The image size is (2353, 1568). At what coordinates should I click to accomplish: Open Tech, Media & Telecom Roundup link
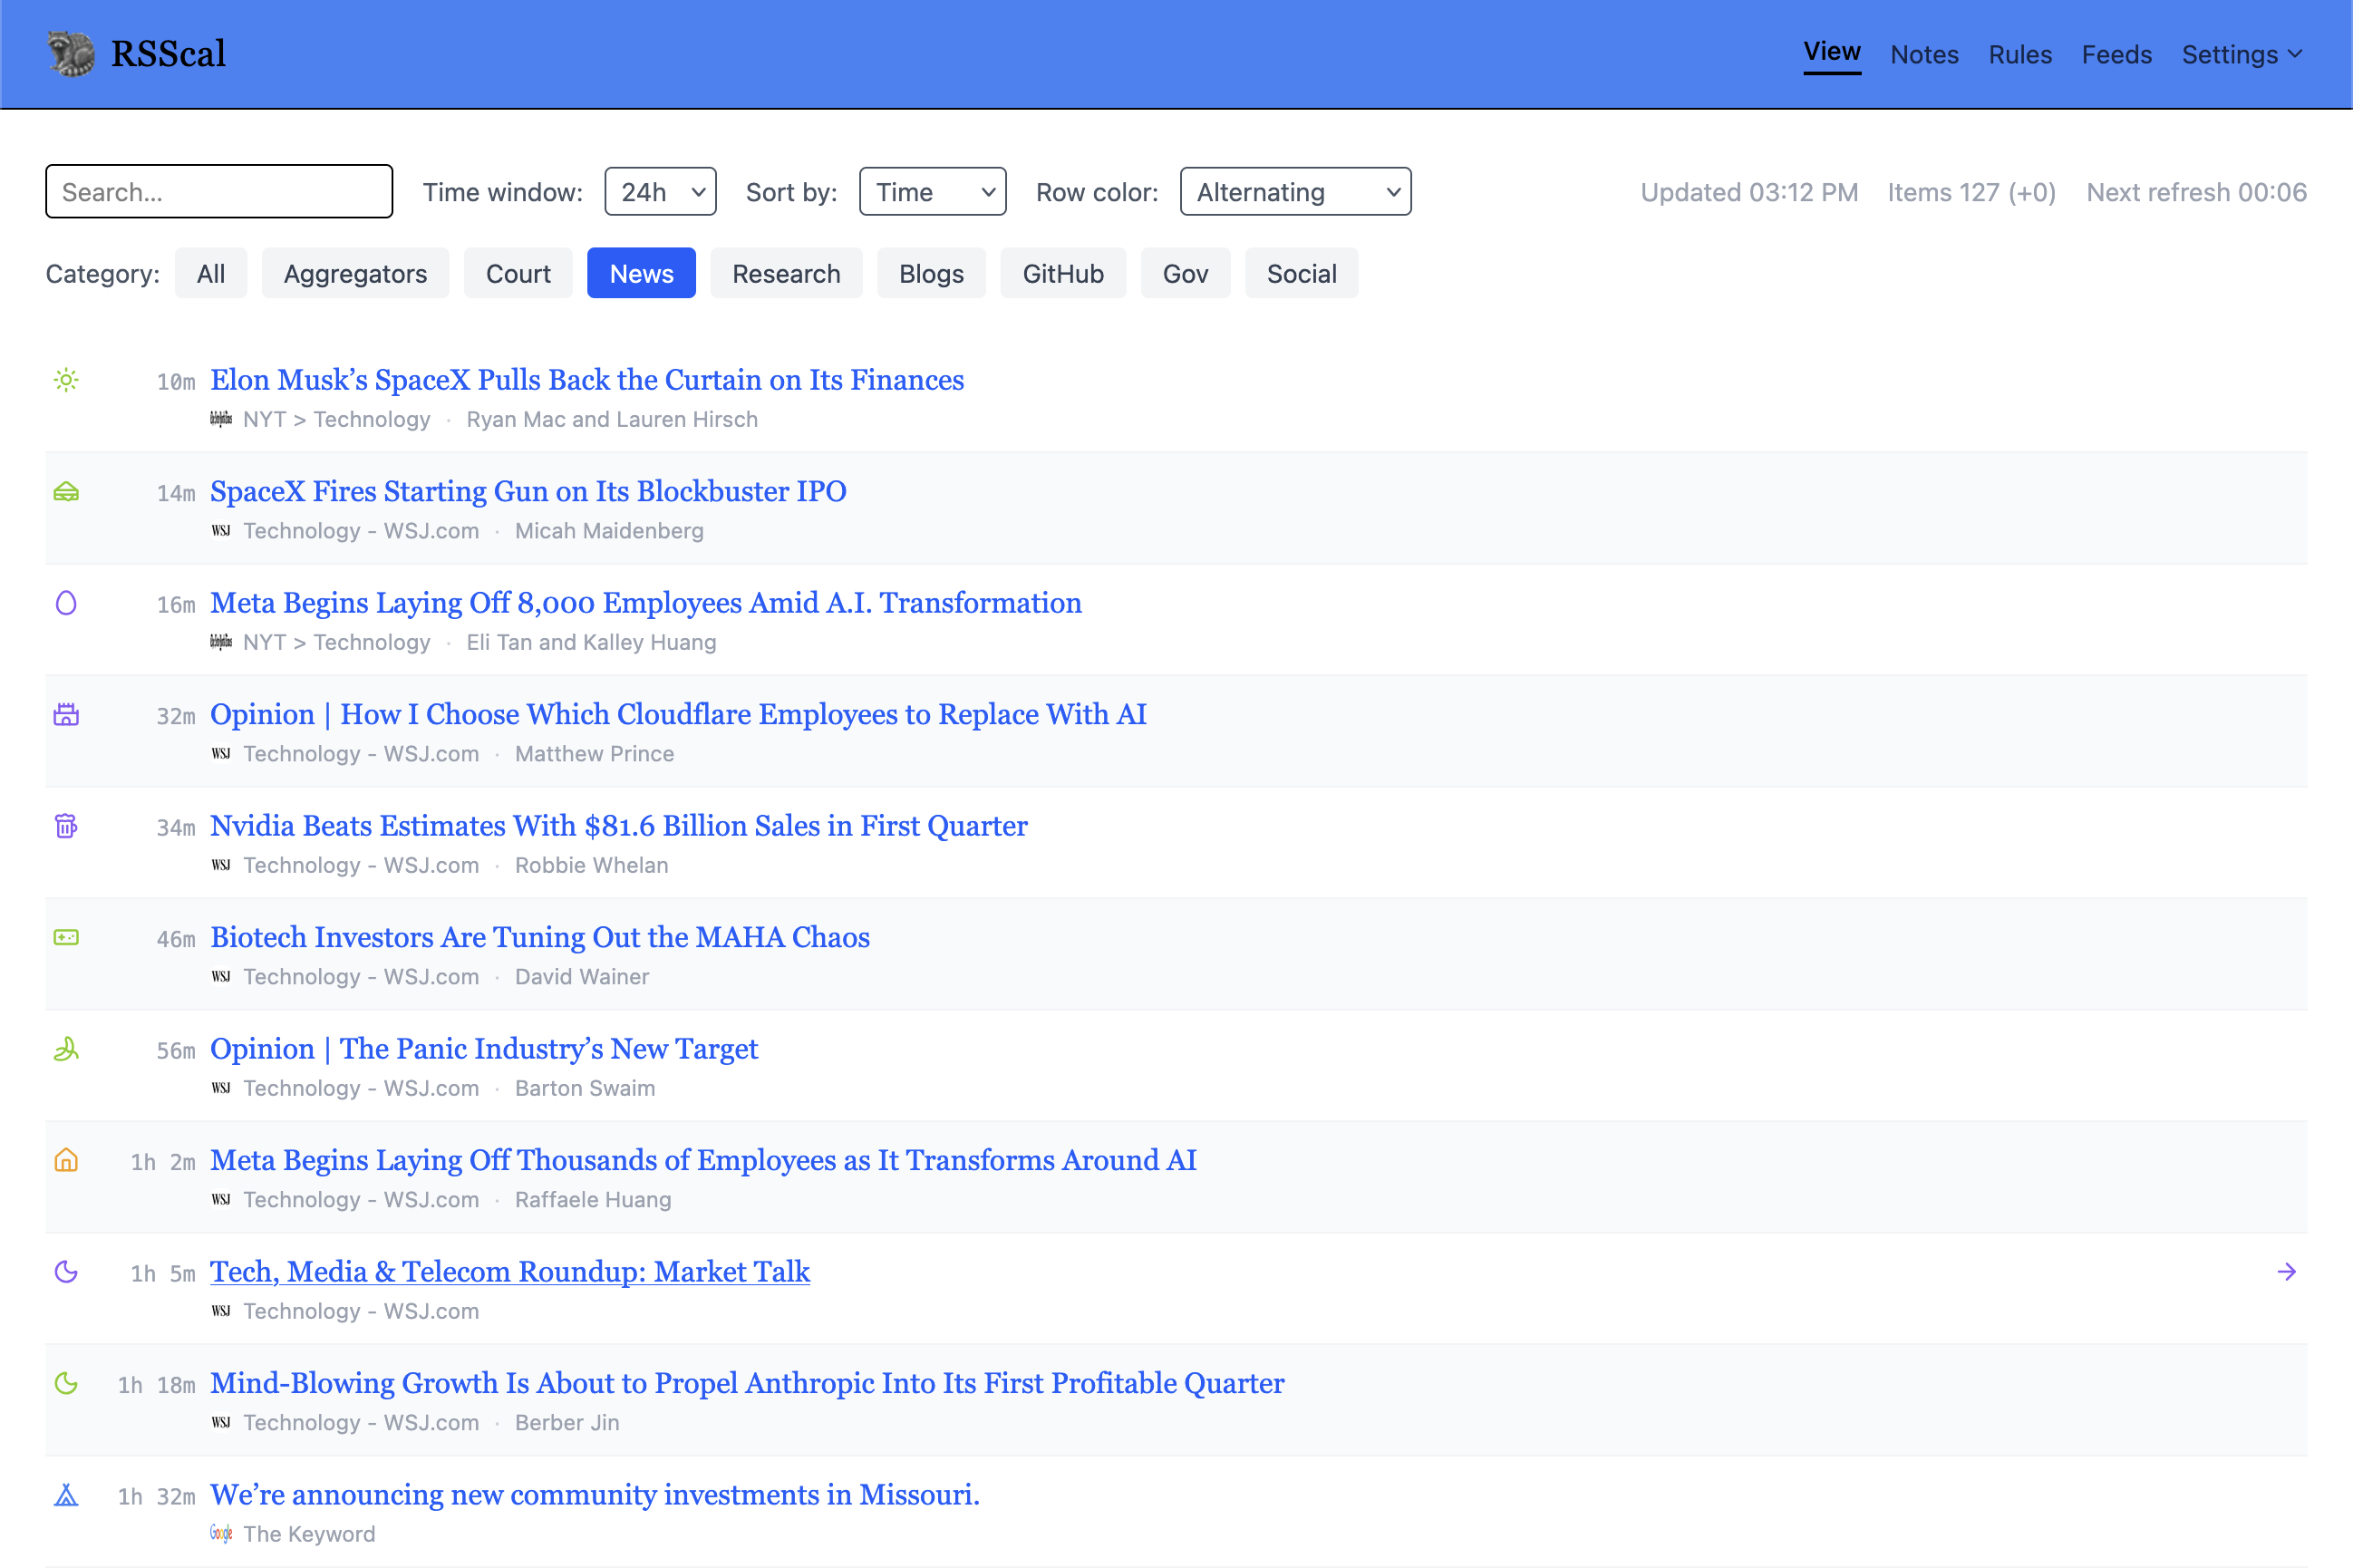point(510,1272)
